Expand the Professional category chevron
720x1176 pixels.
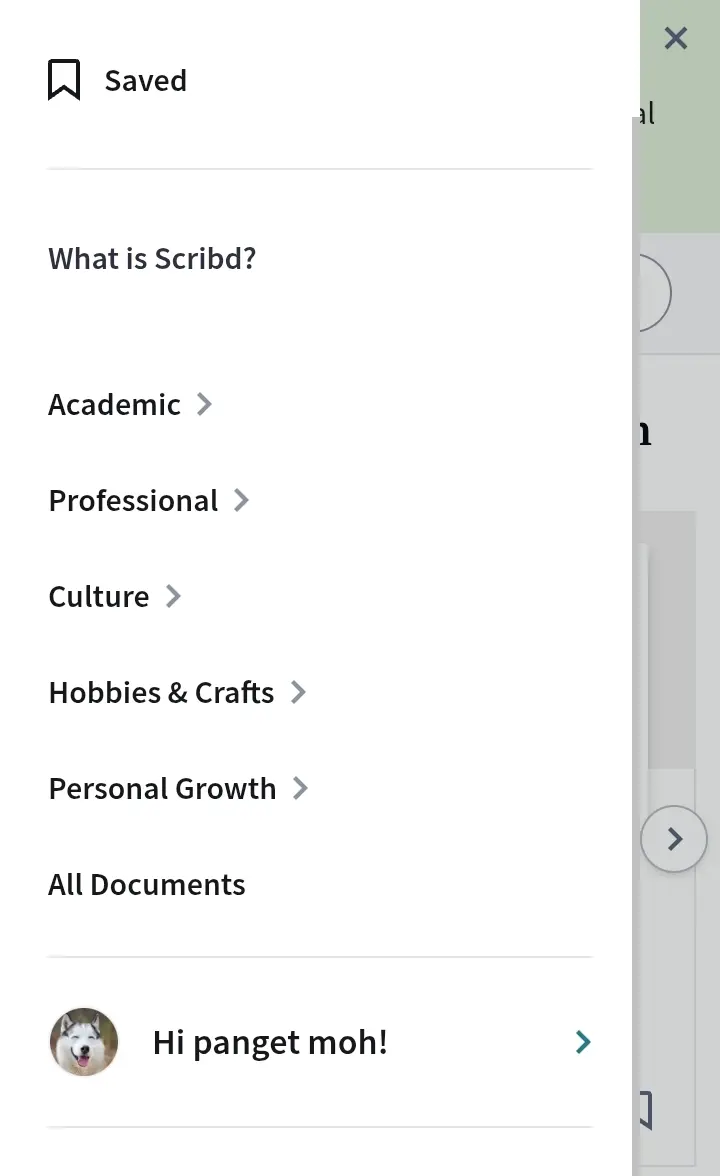point(241,500)
